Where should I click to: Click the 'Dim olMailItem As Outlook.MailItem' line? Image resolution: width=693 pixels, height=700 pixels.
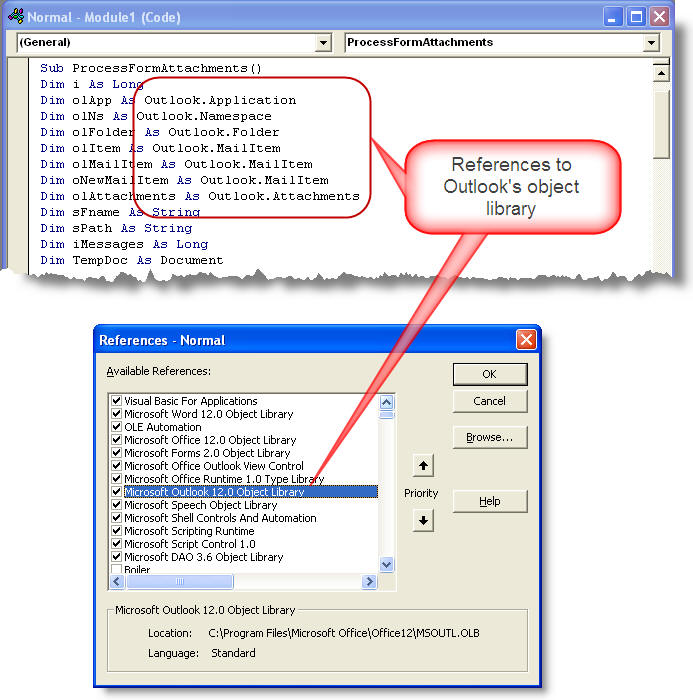pyautogui.click(x=176, y=164)
